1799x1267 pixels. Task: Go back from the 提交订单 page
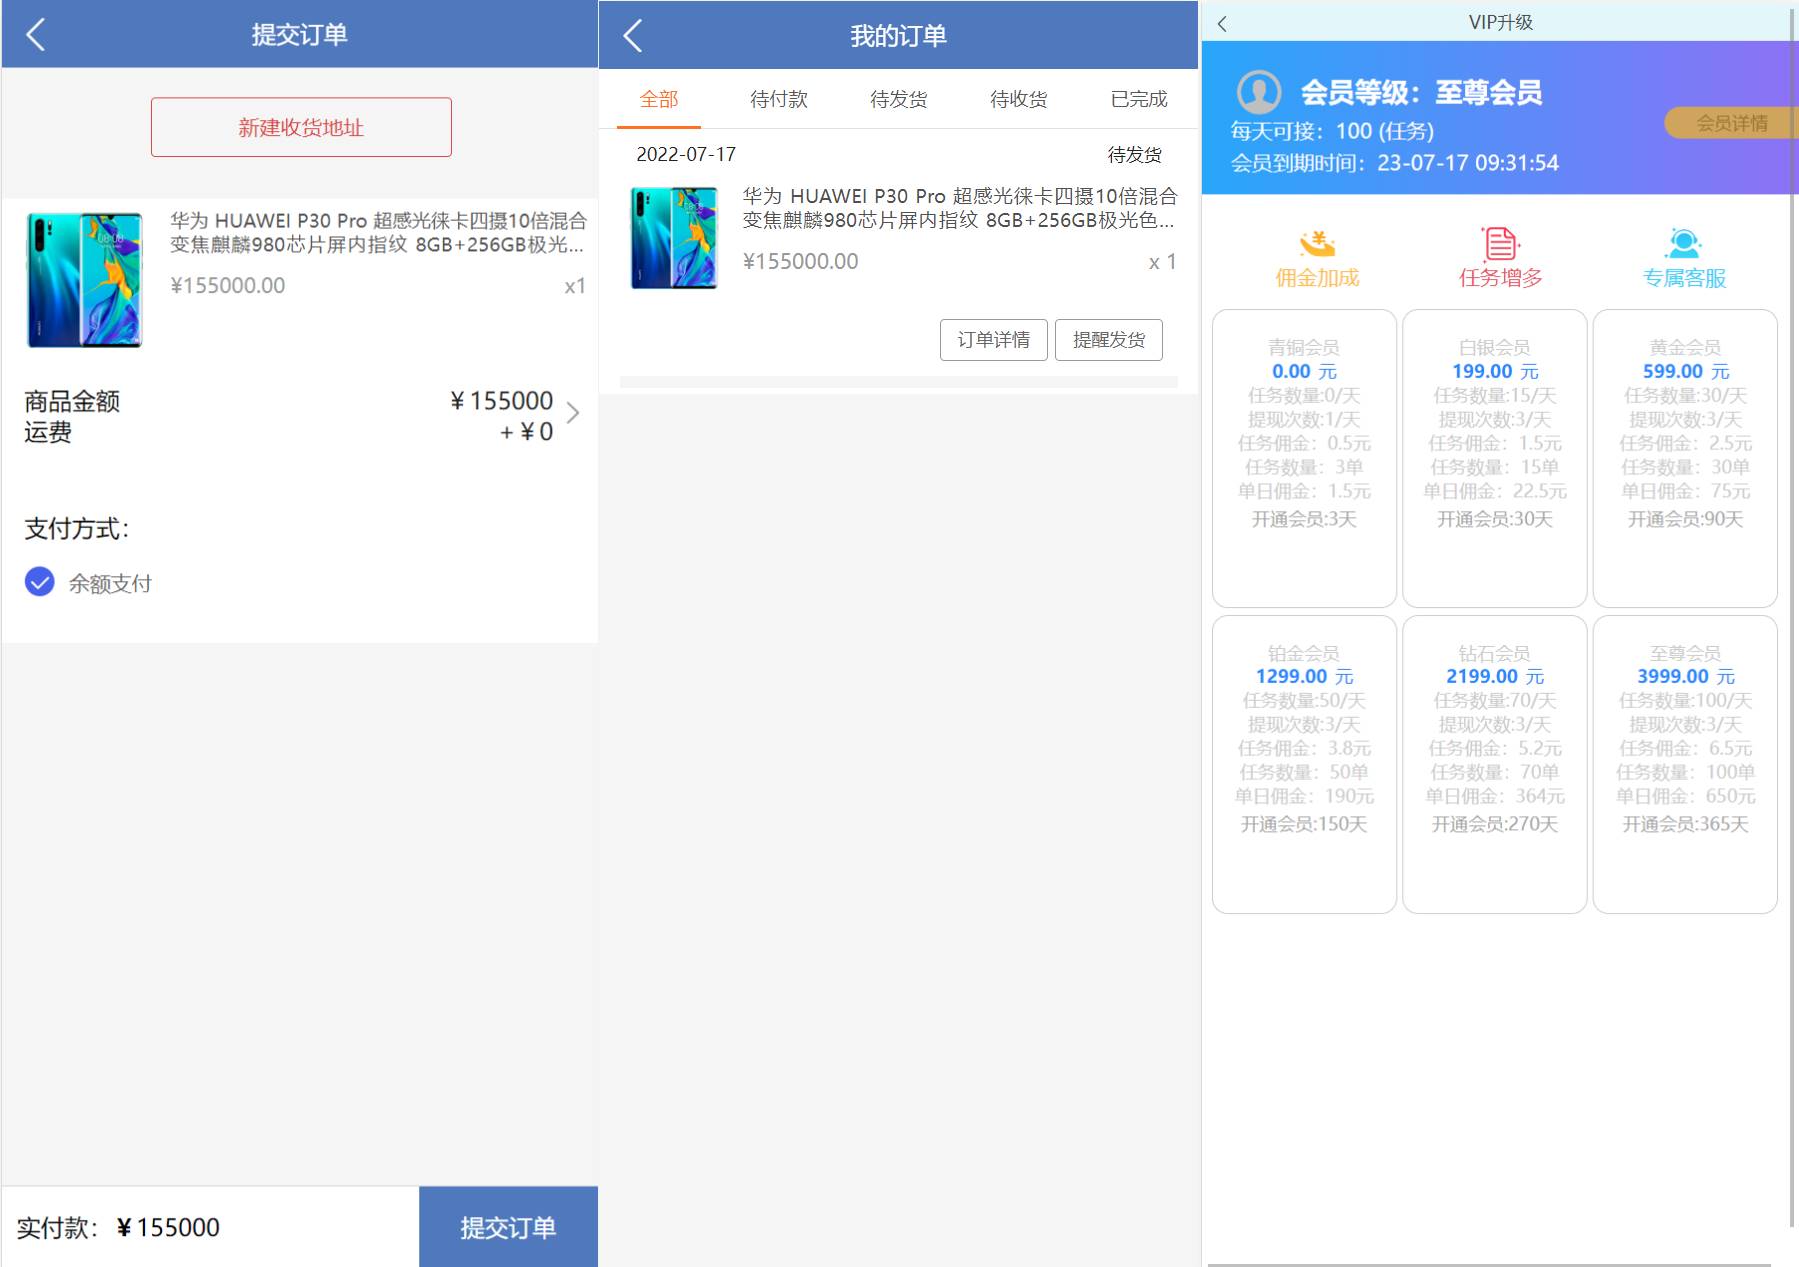coord(36,35)
